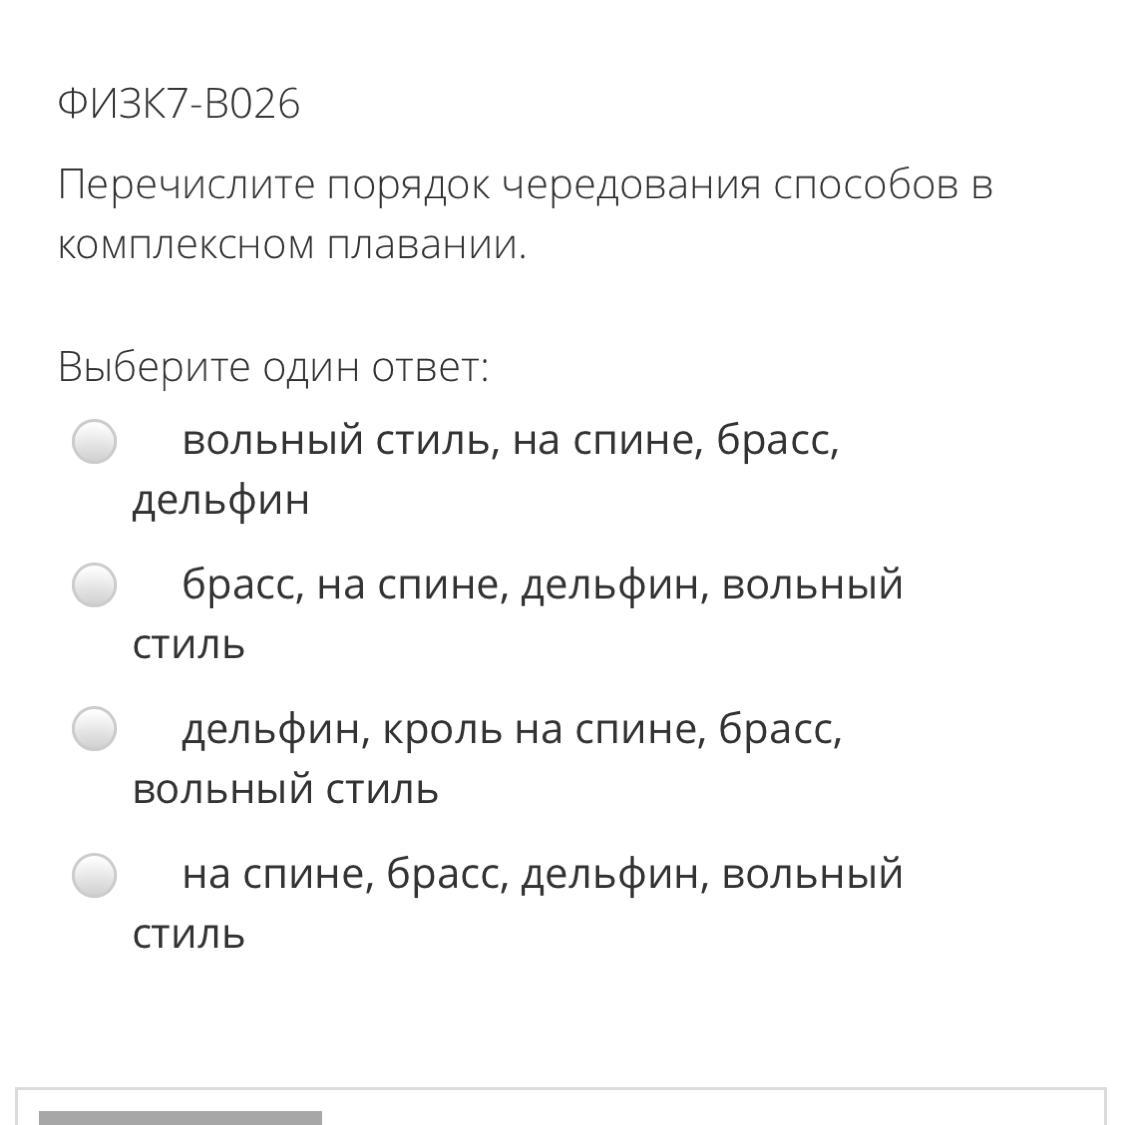Click the wrapped text 'вольный стиль' under third option

pos(286,789)
